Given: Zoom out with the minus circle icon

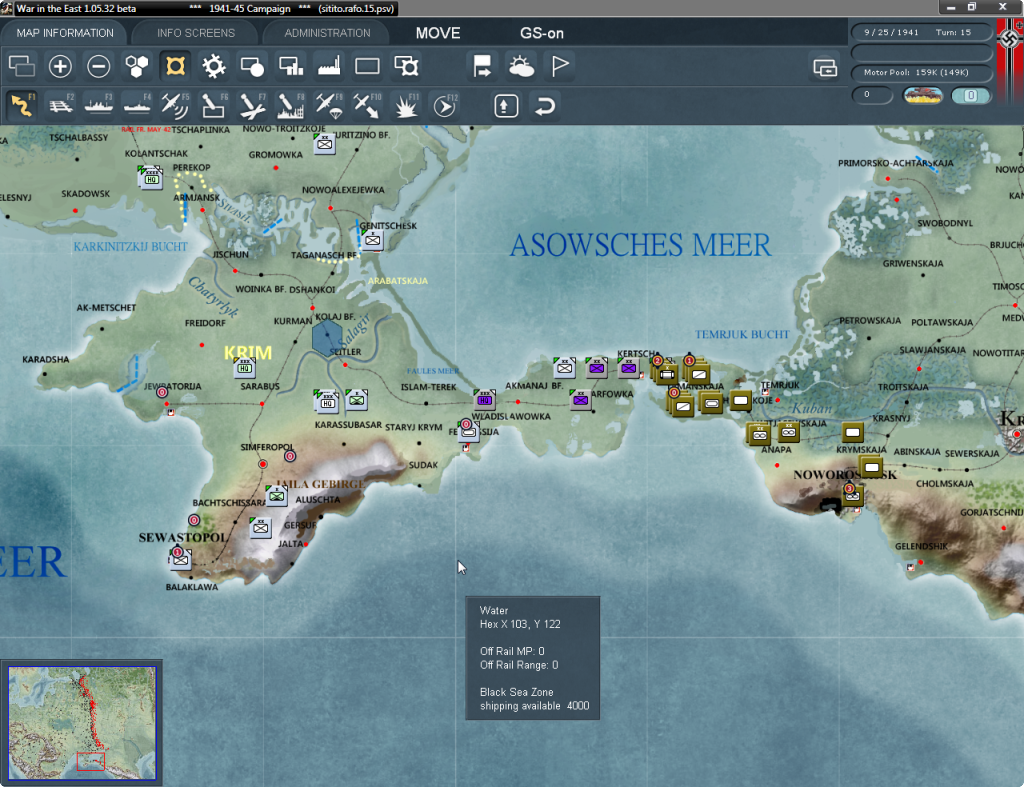Looking at the screenshot, I should (x=99, y=66).
